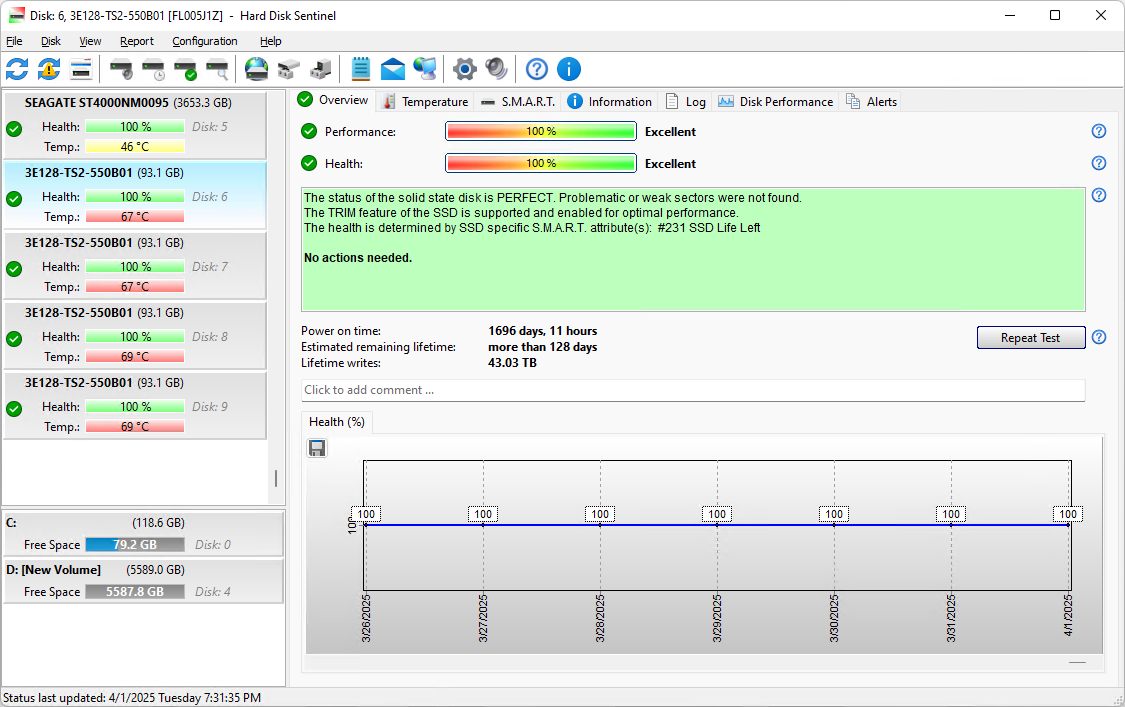
Task: Open Configuration via the gear toolbar icon
Action: tap(464, 70)
